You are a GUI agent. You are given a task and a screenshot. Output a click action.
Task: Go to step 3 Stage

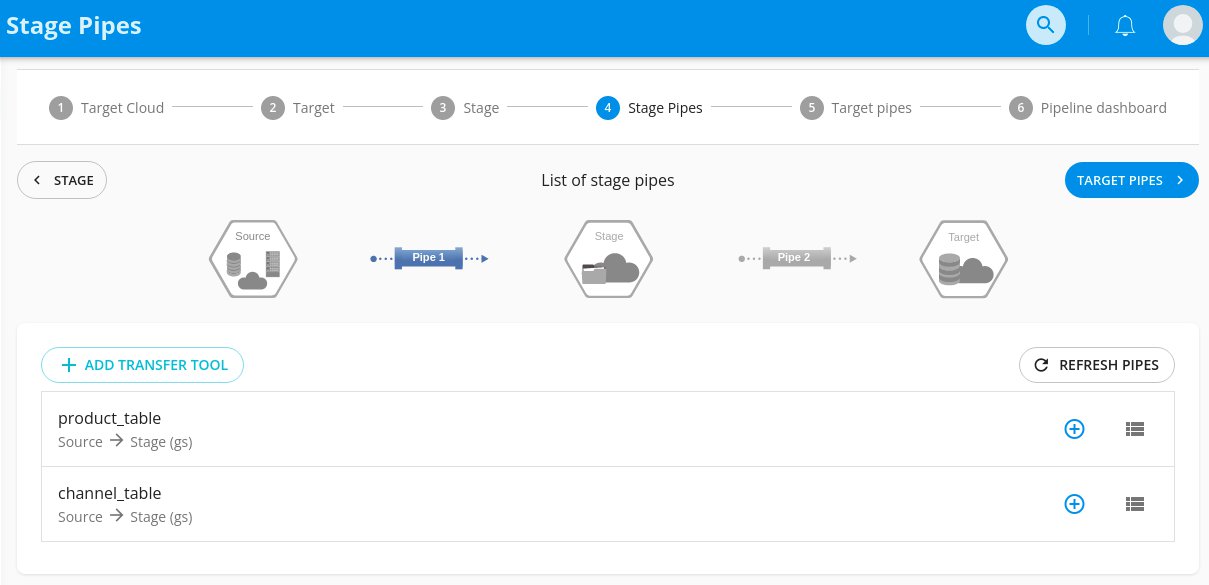point(465,108)
